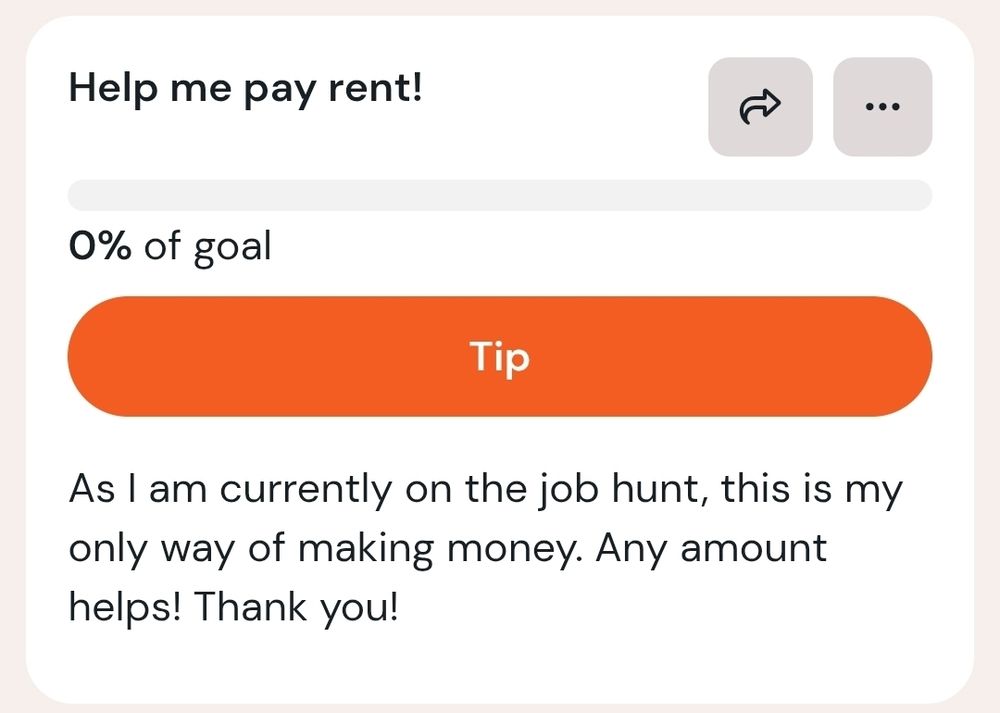
Task: Click the gray share button background square
Action: pos(760,107)
